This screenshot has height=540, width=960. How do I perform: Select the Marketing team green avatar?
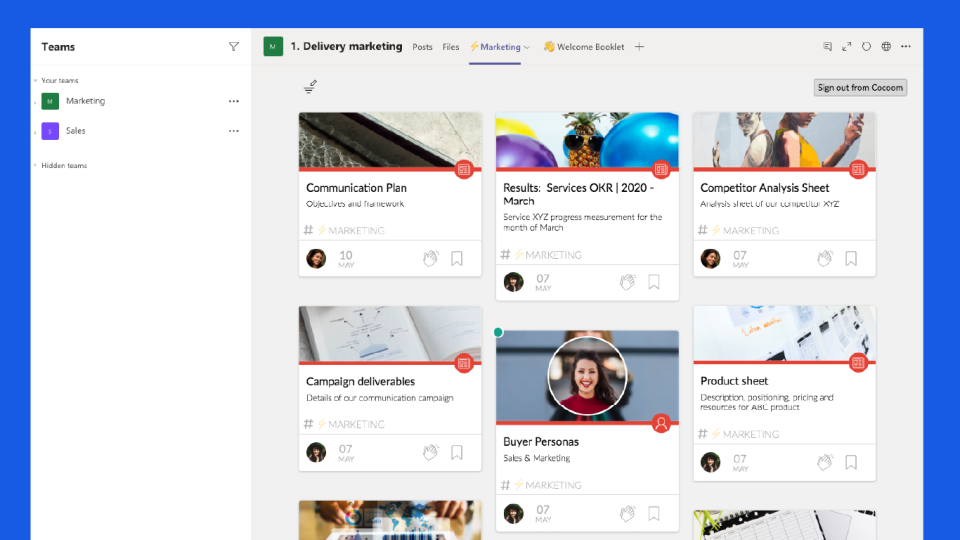coord(50,101)
